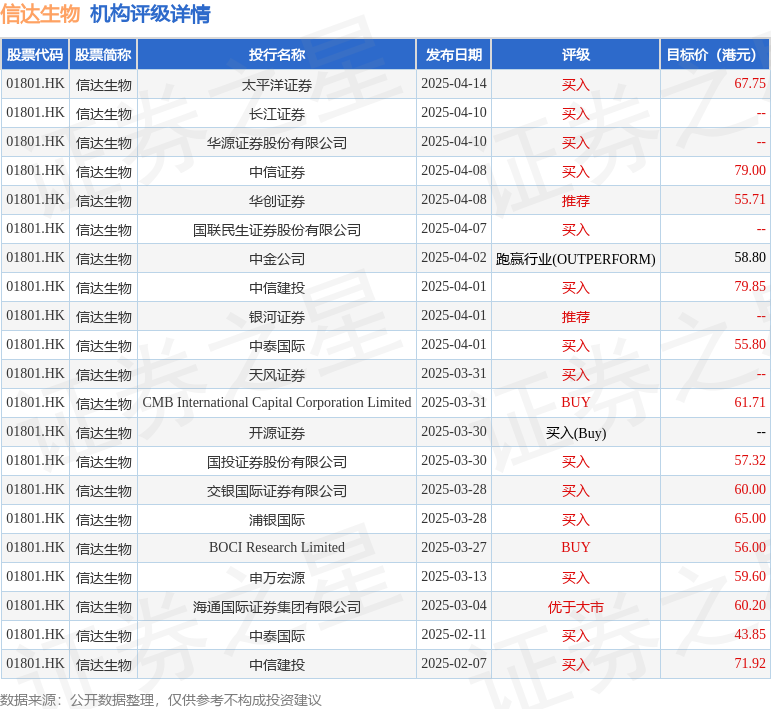Image resolution: width=771 pixels, height=709 pixels.
Task: Click the 79.85 target price value
Action: (749, 287)
